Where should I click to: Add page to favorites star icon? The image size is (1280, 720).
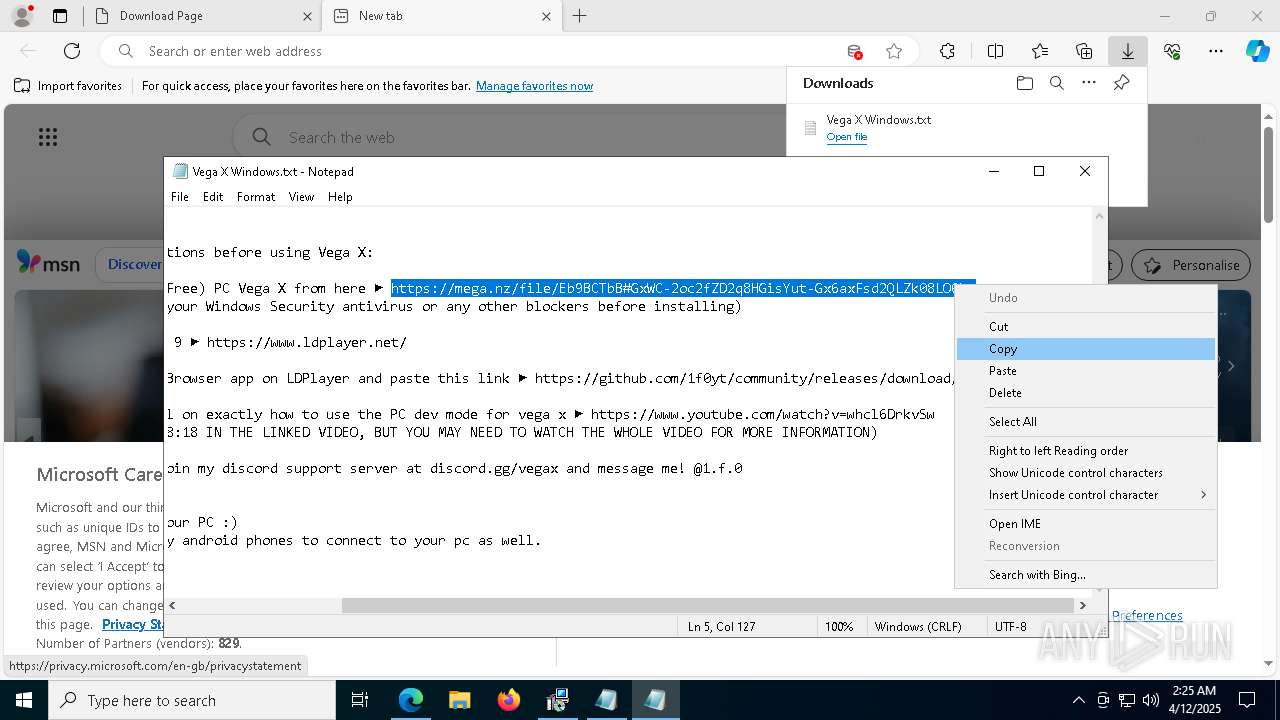(x=894, y=51)
